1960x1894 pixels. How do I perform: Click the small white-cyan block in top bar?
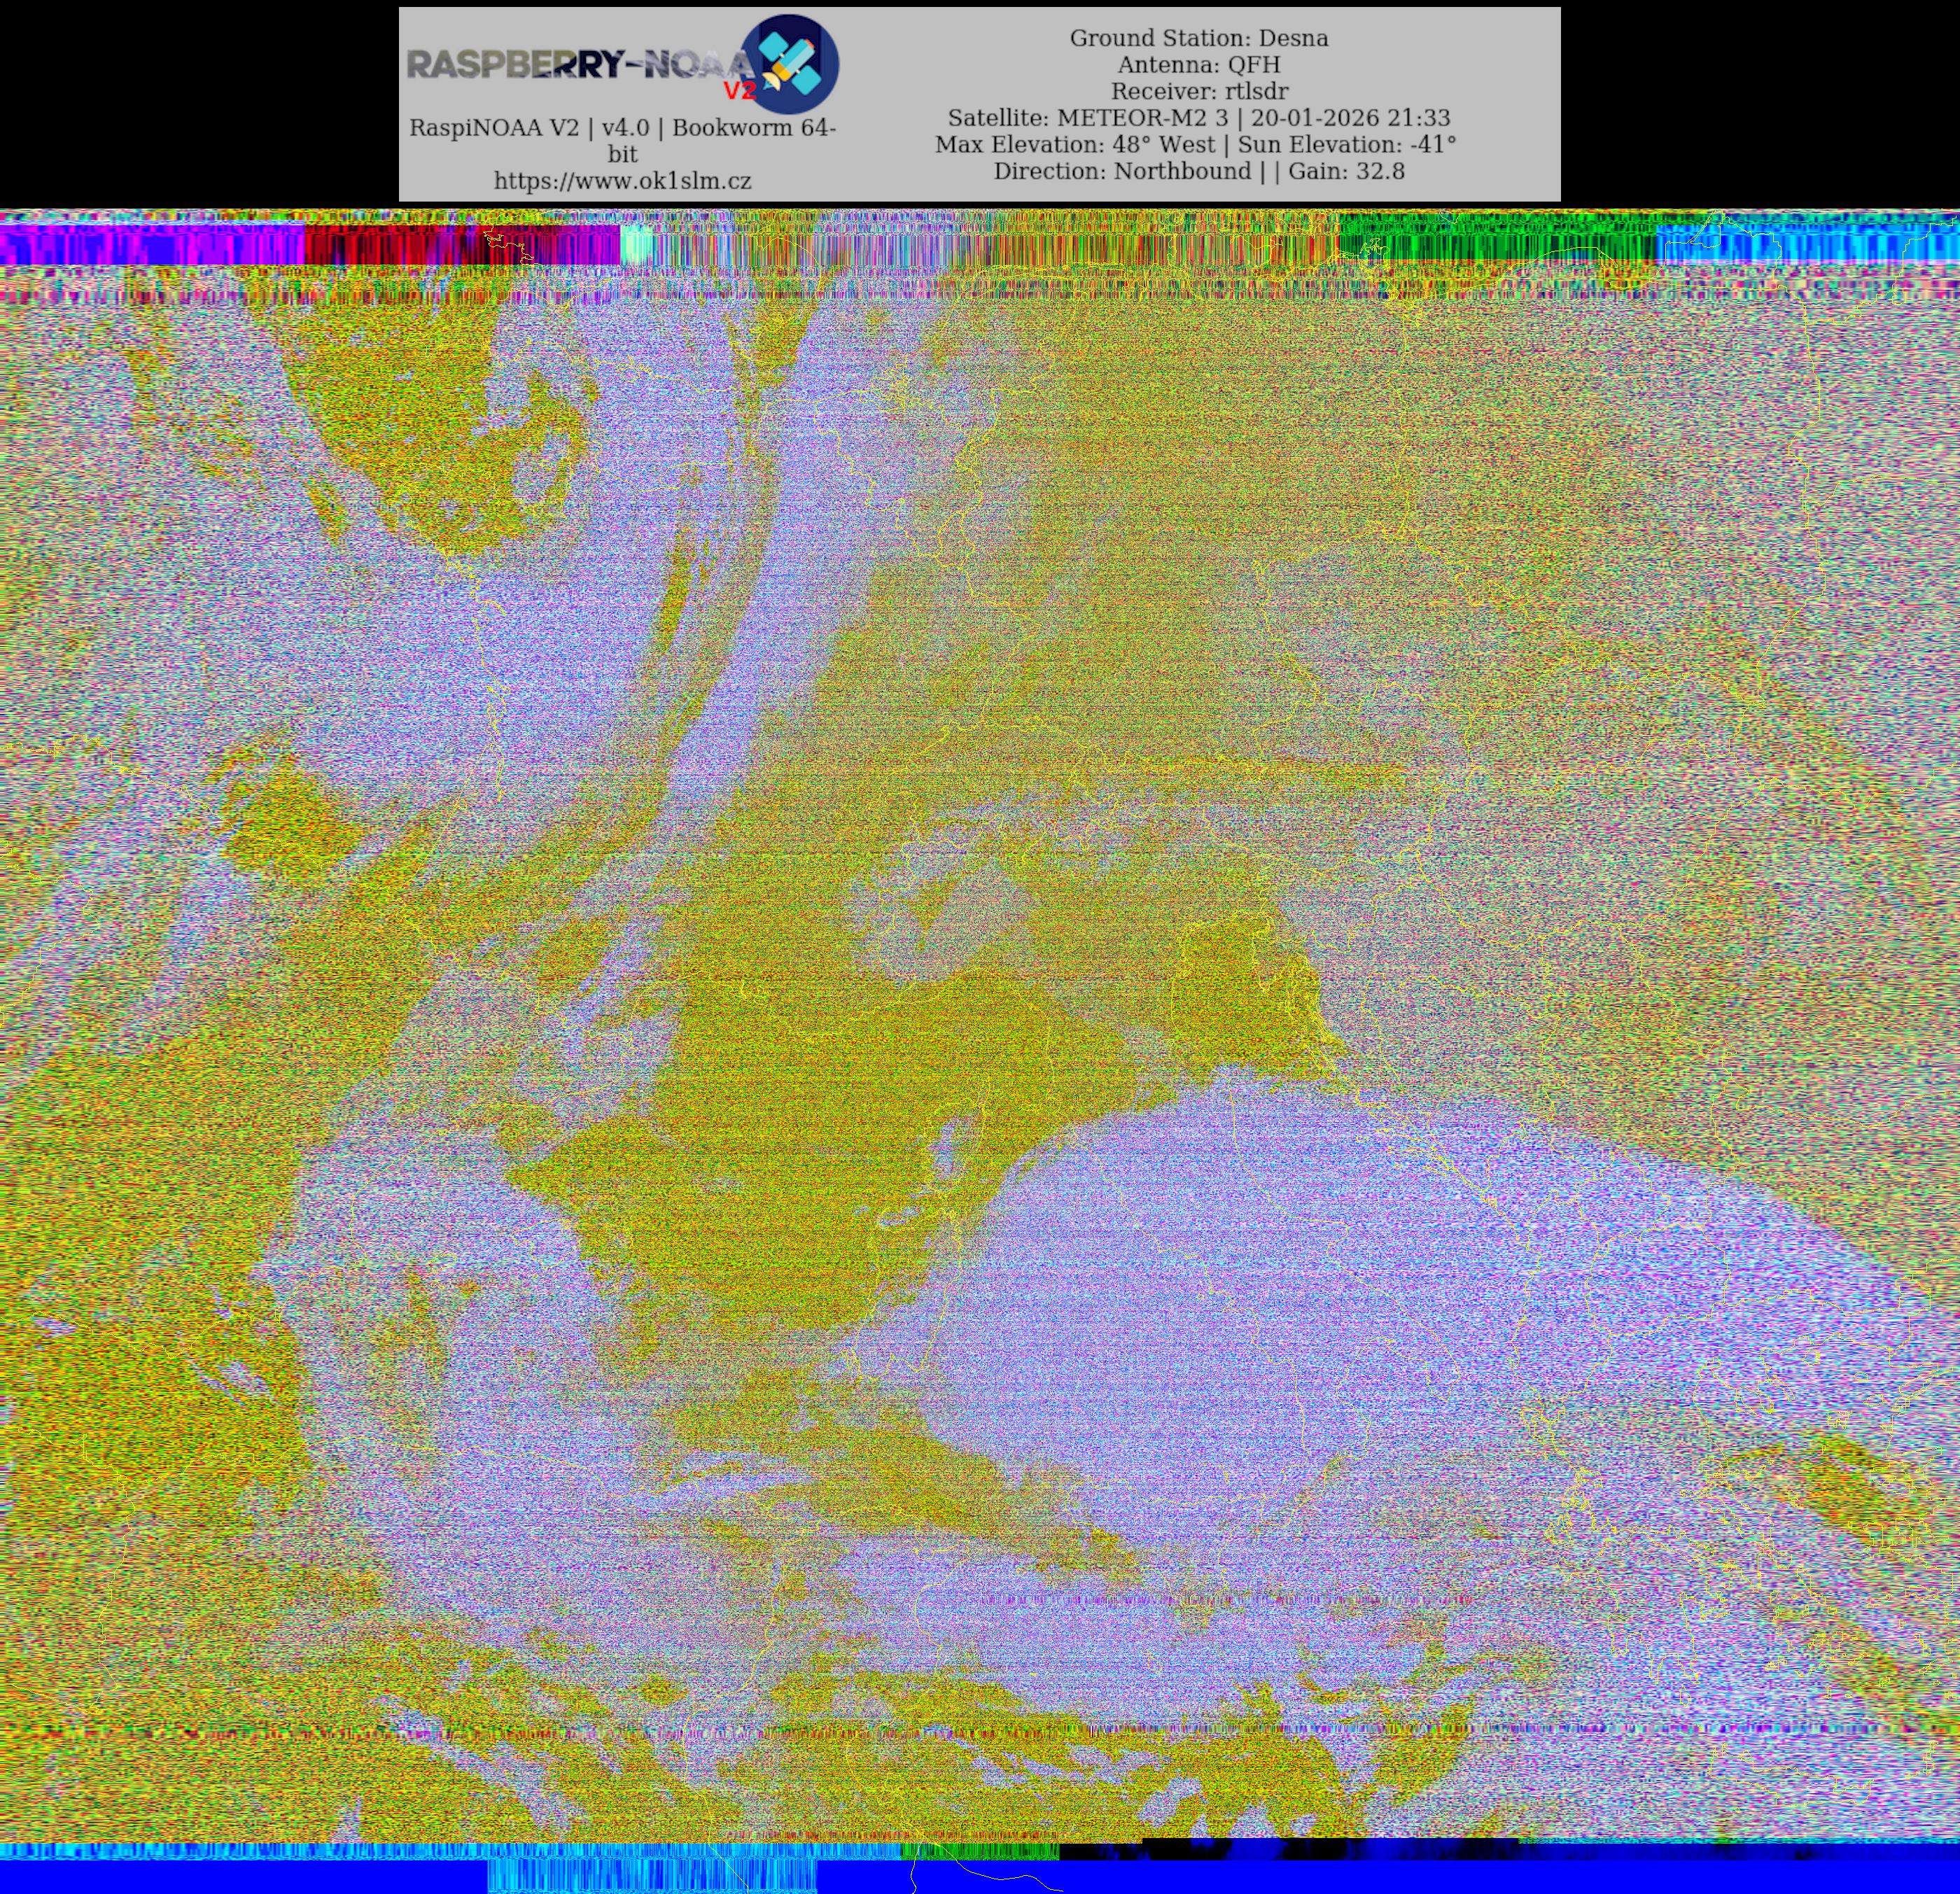click(x=636, y=244)
